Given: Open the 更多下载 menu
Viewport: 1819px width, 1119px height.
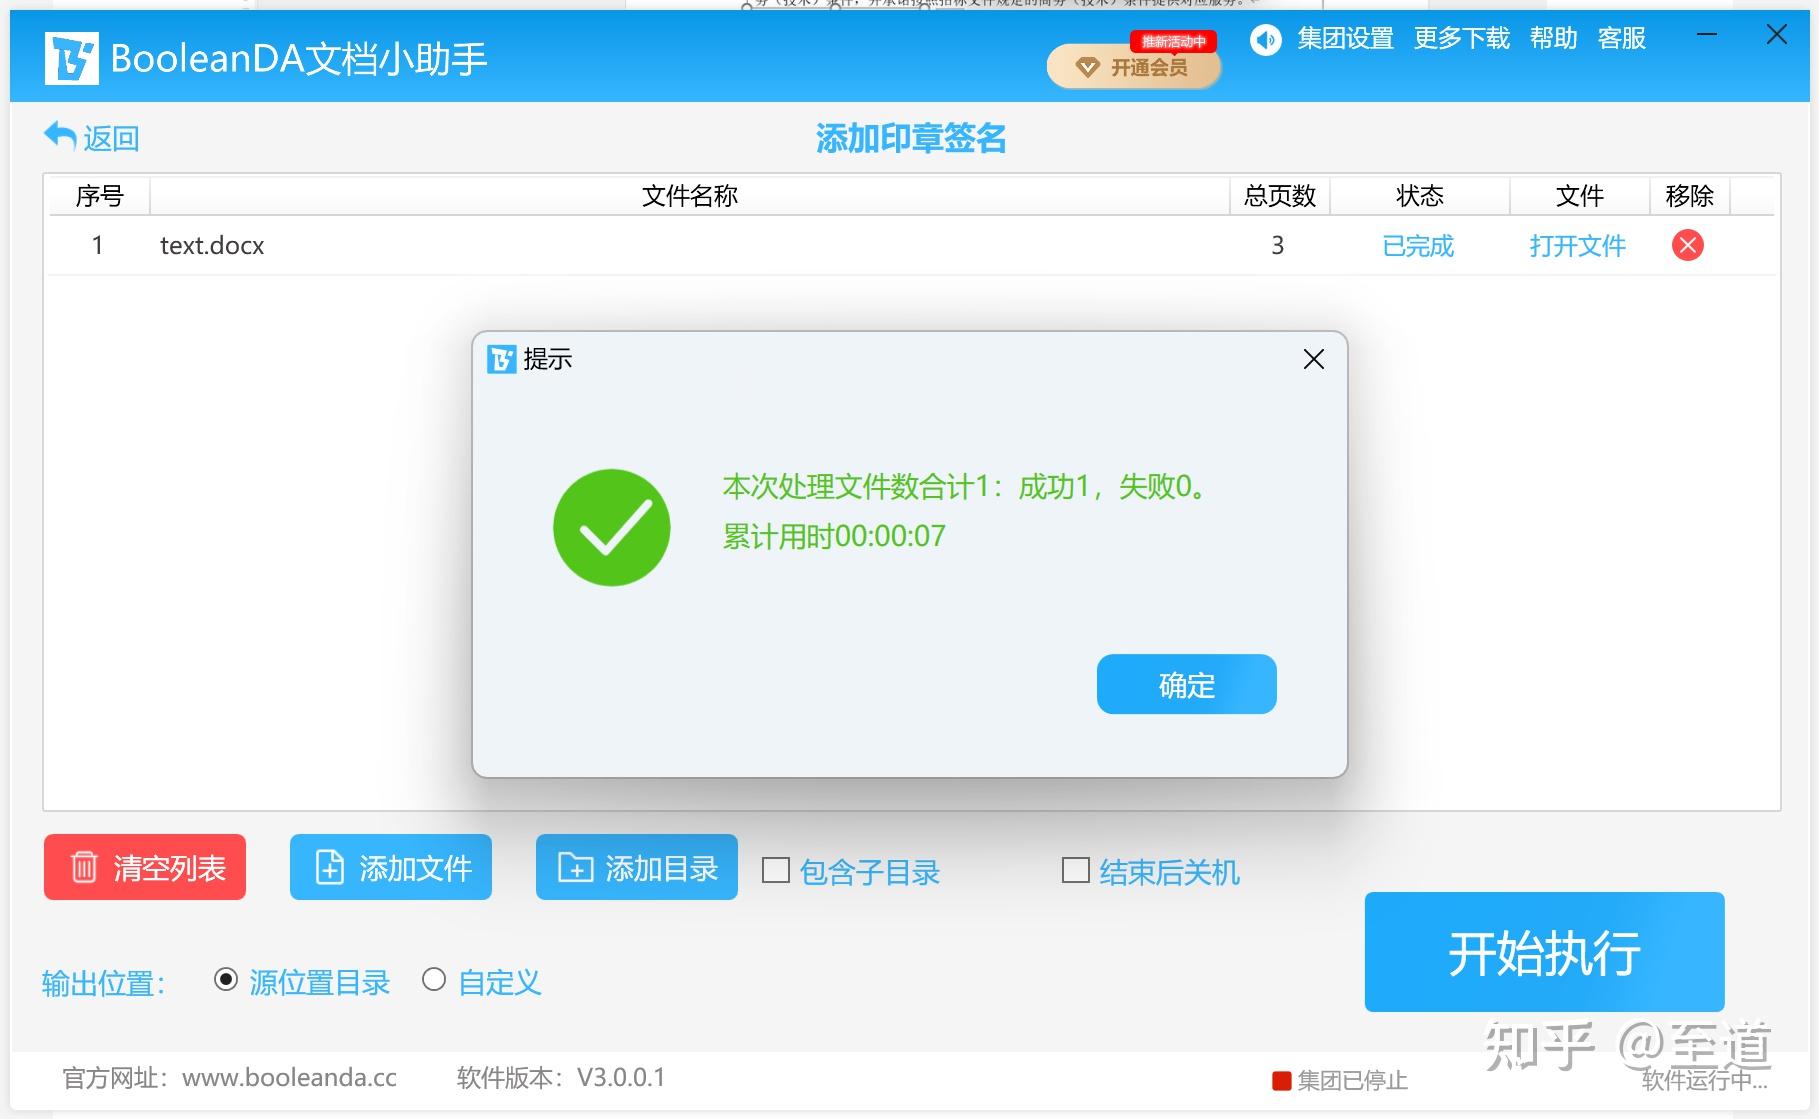Looking at the screenshot, I should (x=1461, y=39).
